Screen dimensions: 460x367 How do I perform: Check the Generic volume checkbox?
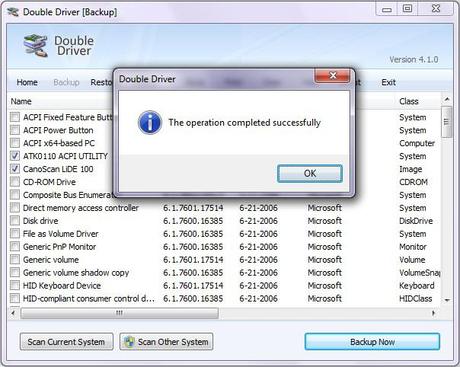click(15, 260)
